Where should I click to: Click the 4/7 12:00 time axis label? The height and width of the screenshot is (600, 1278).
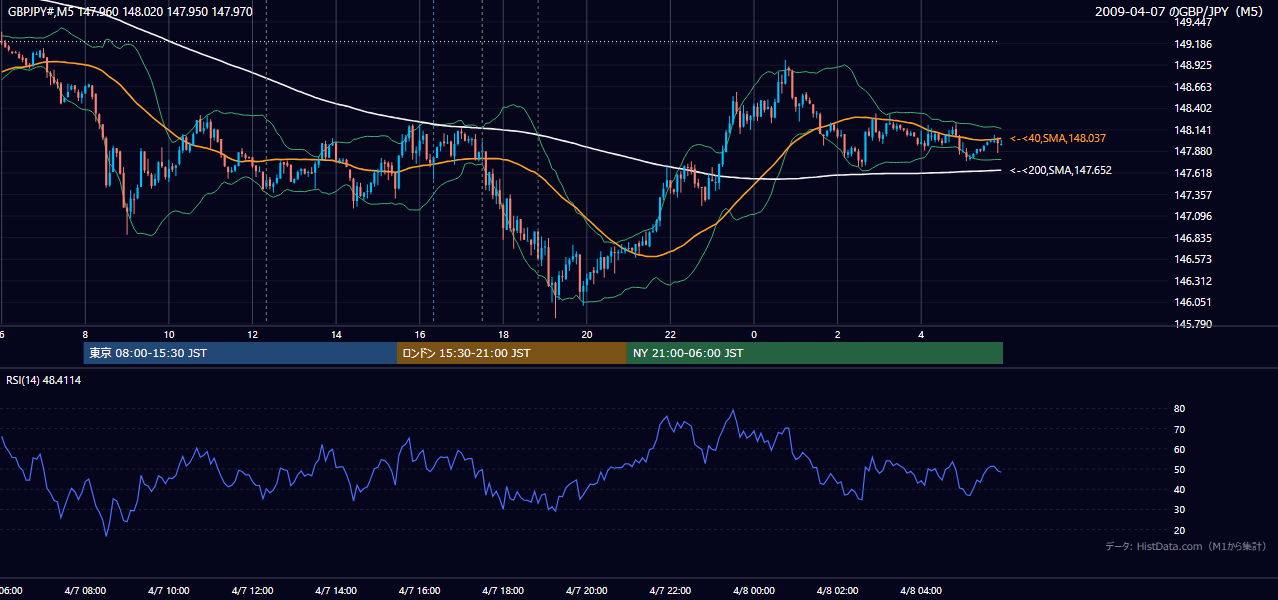pyautogui.click(x=252, y=590)
